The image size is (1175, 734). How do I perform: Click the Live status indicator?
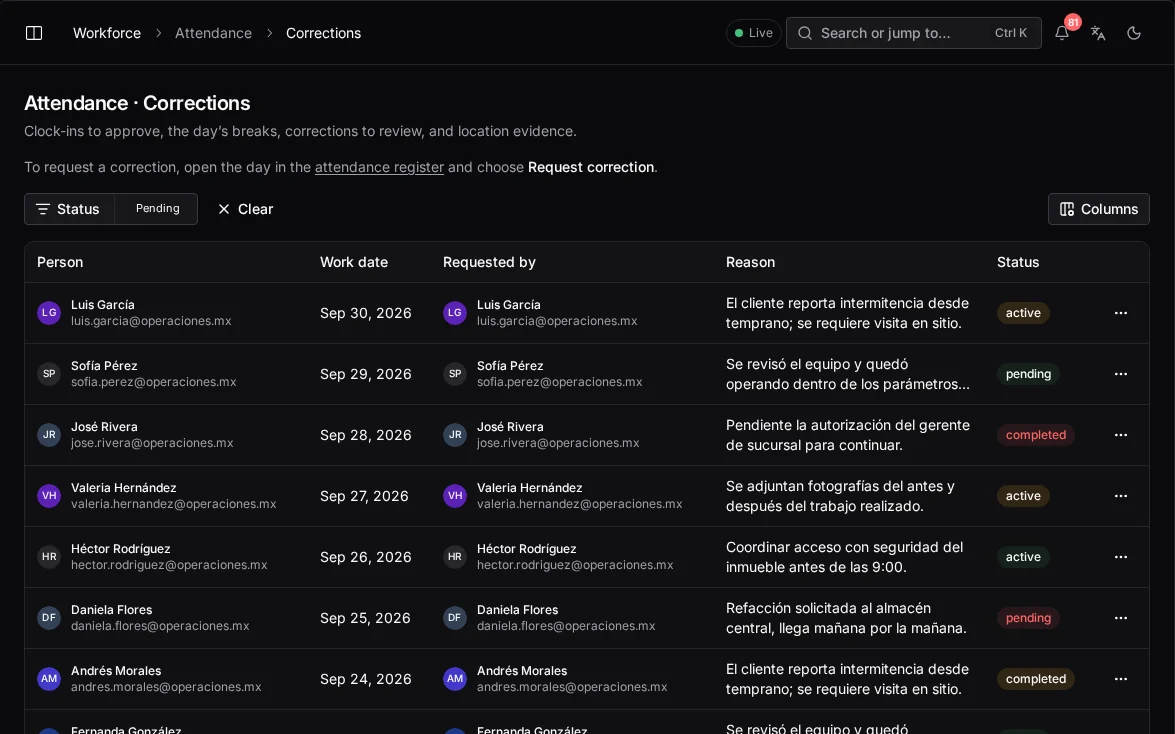pos(753,33)
